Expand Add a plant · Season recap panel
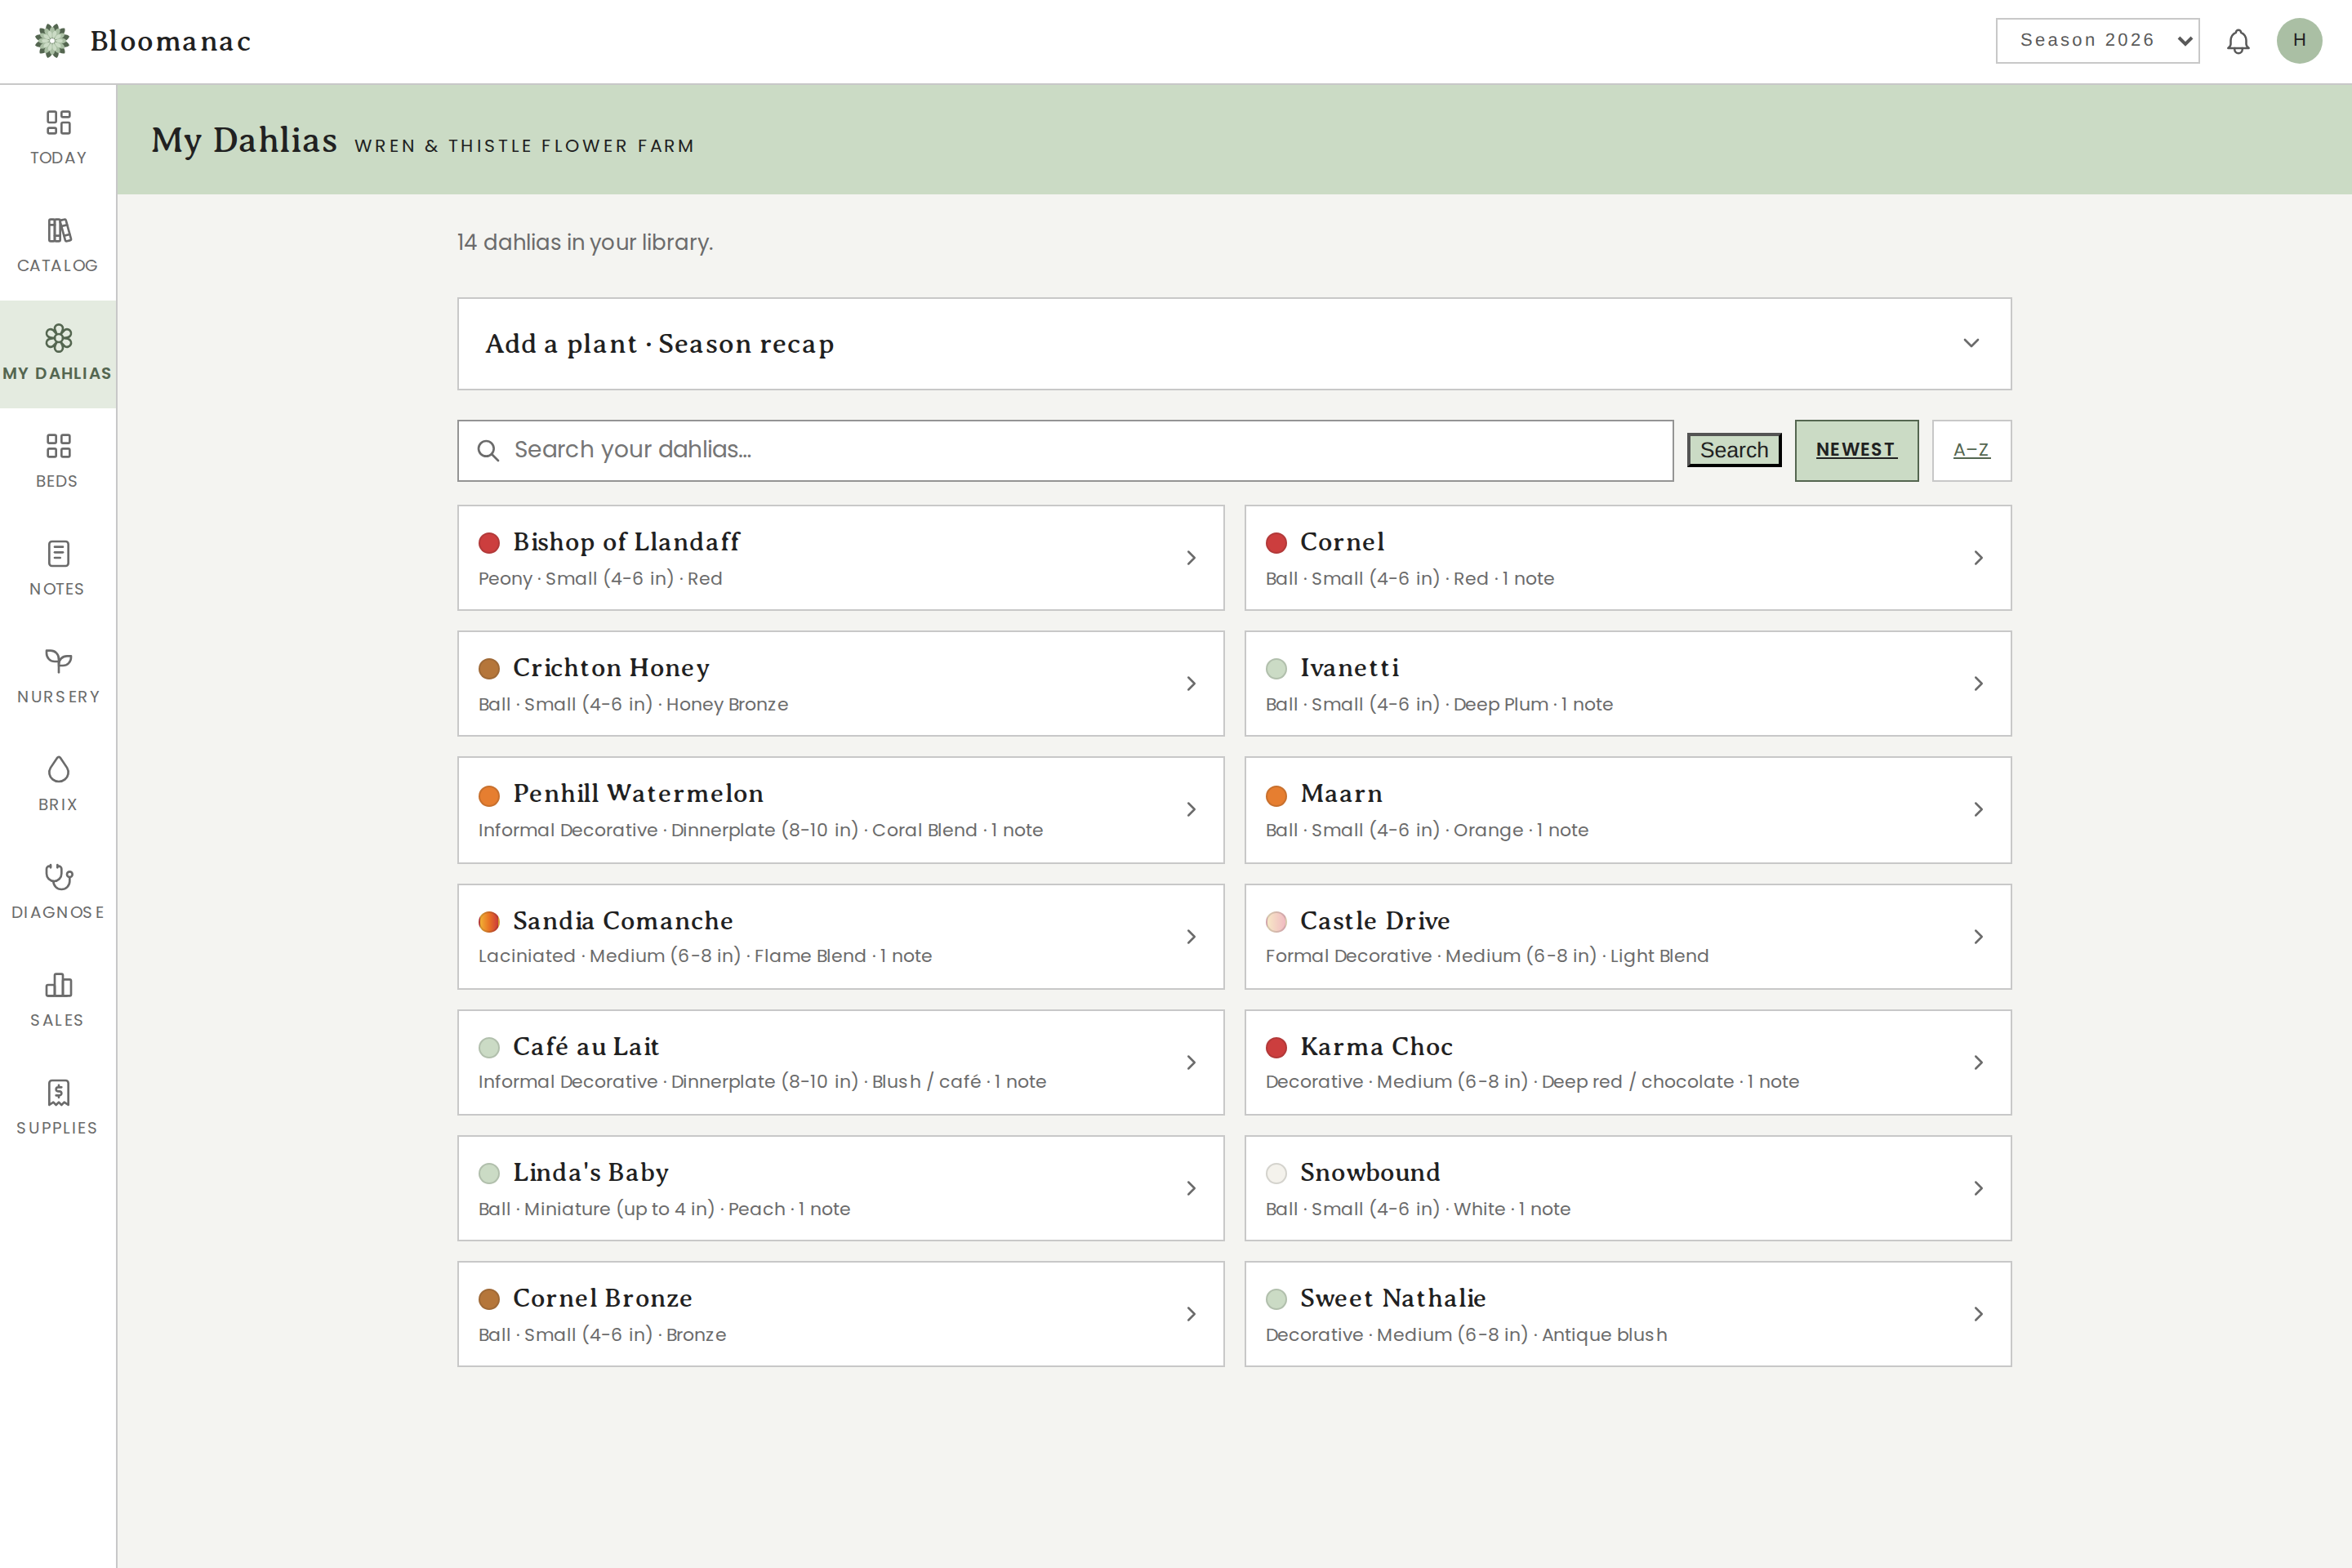The height and width of the screenshot is (1568, 2352). pos(1234,344)
